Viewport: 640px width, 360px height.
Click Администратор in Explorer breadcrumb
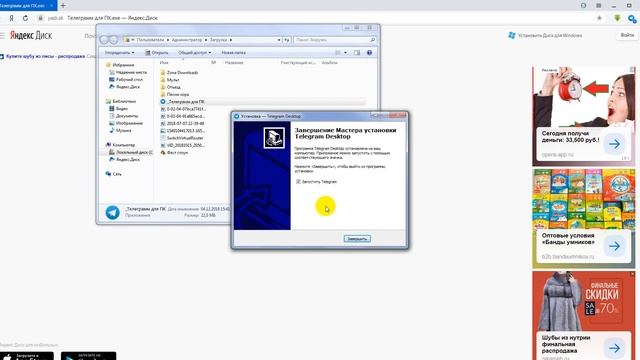(187, 40)
